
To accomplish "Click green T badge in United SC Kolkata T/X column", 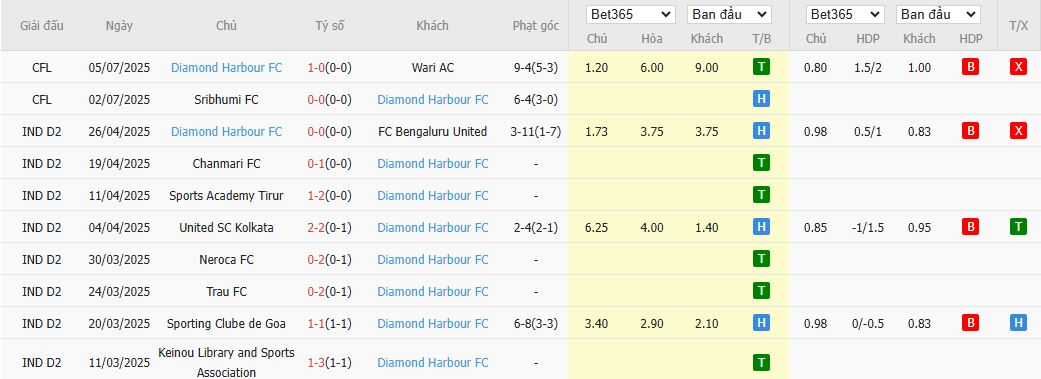I will [x=1018, y=227].
